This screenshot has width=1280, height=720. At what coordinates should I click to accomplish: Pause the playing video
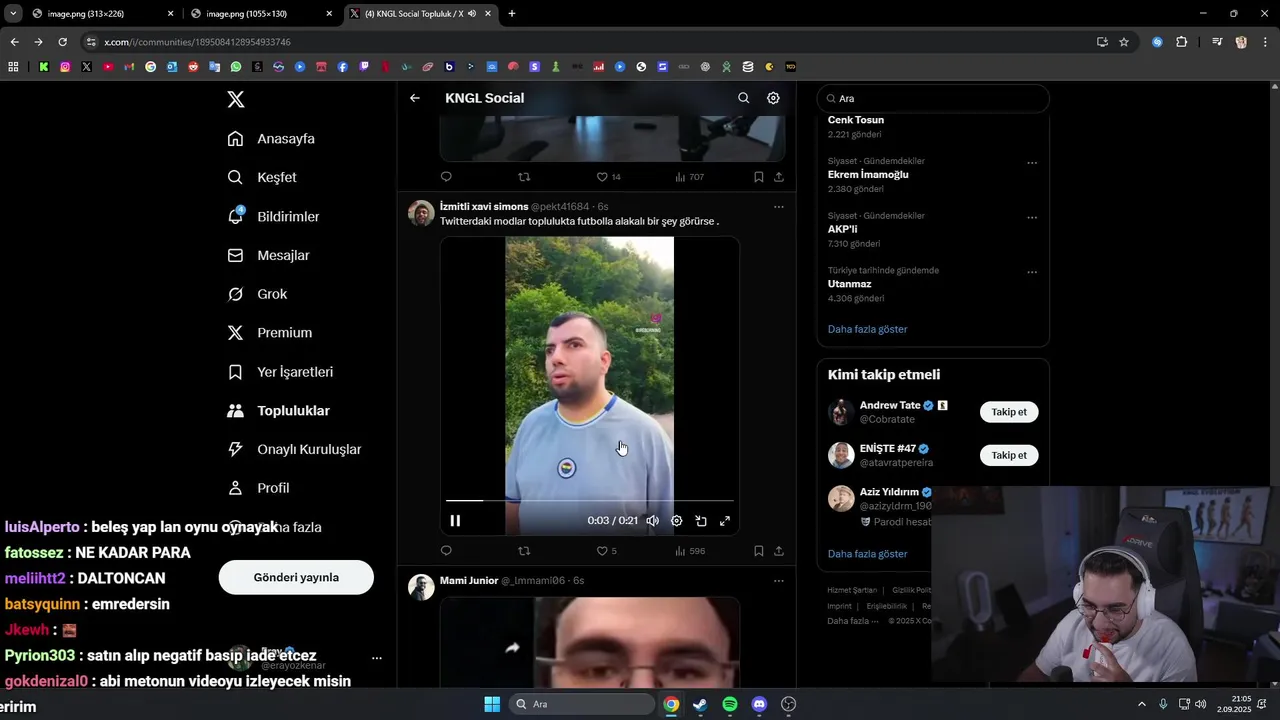tap(455, 520)
